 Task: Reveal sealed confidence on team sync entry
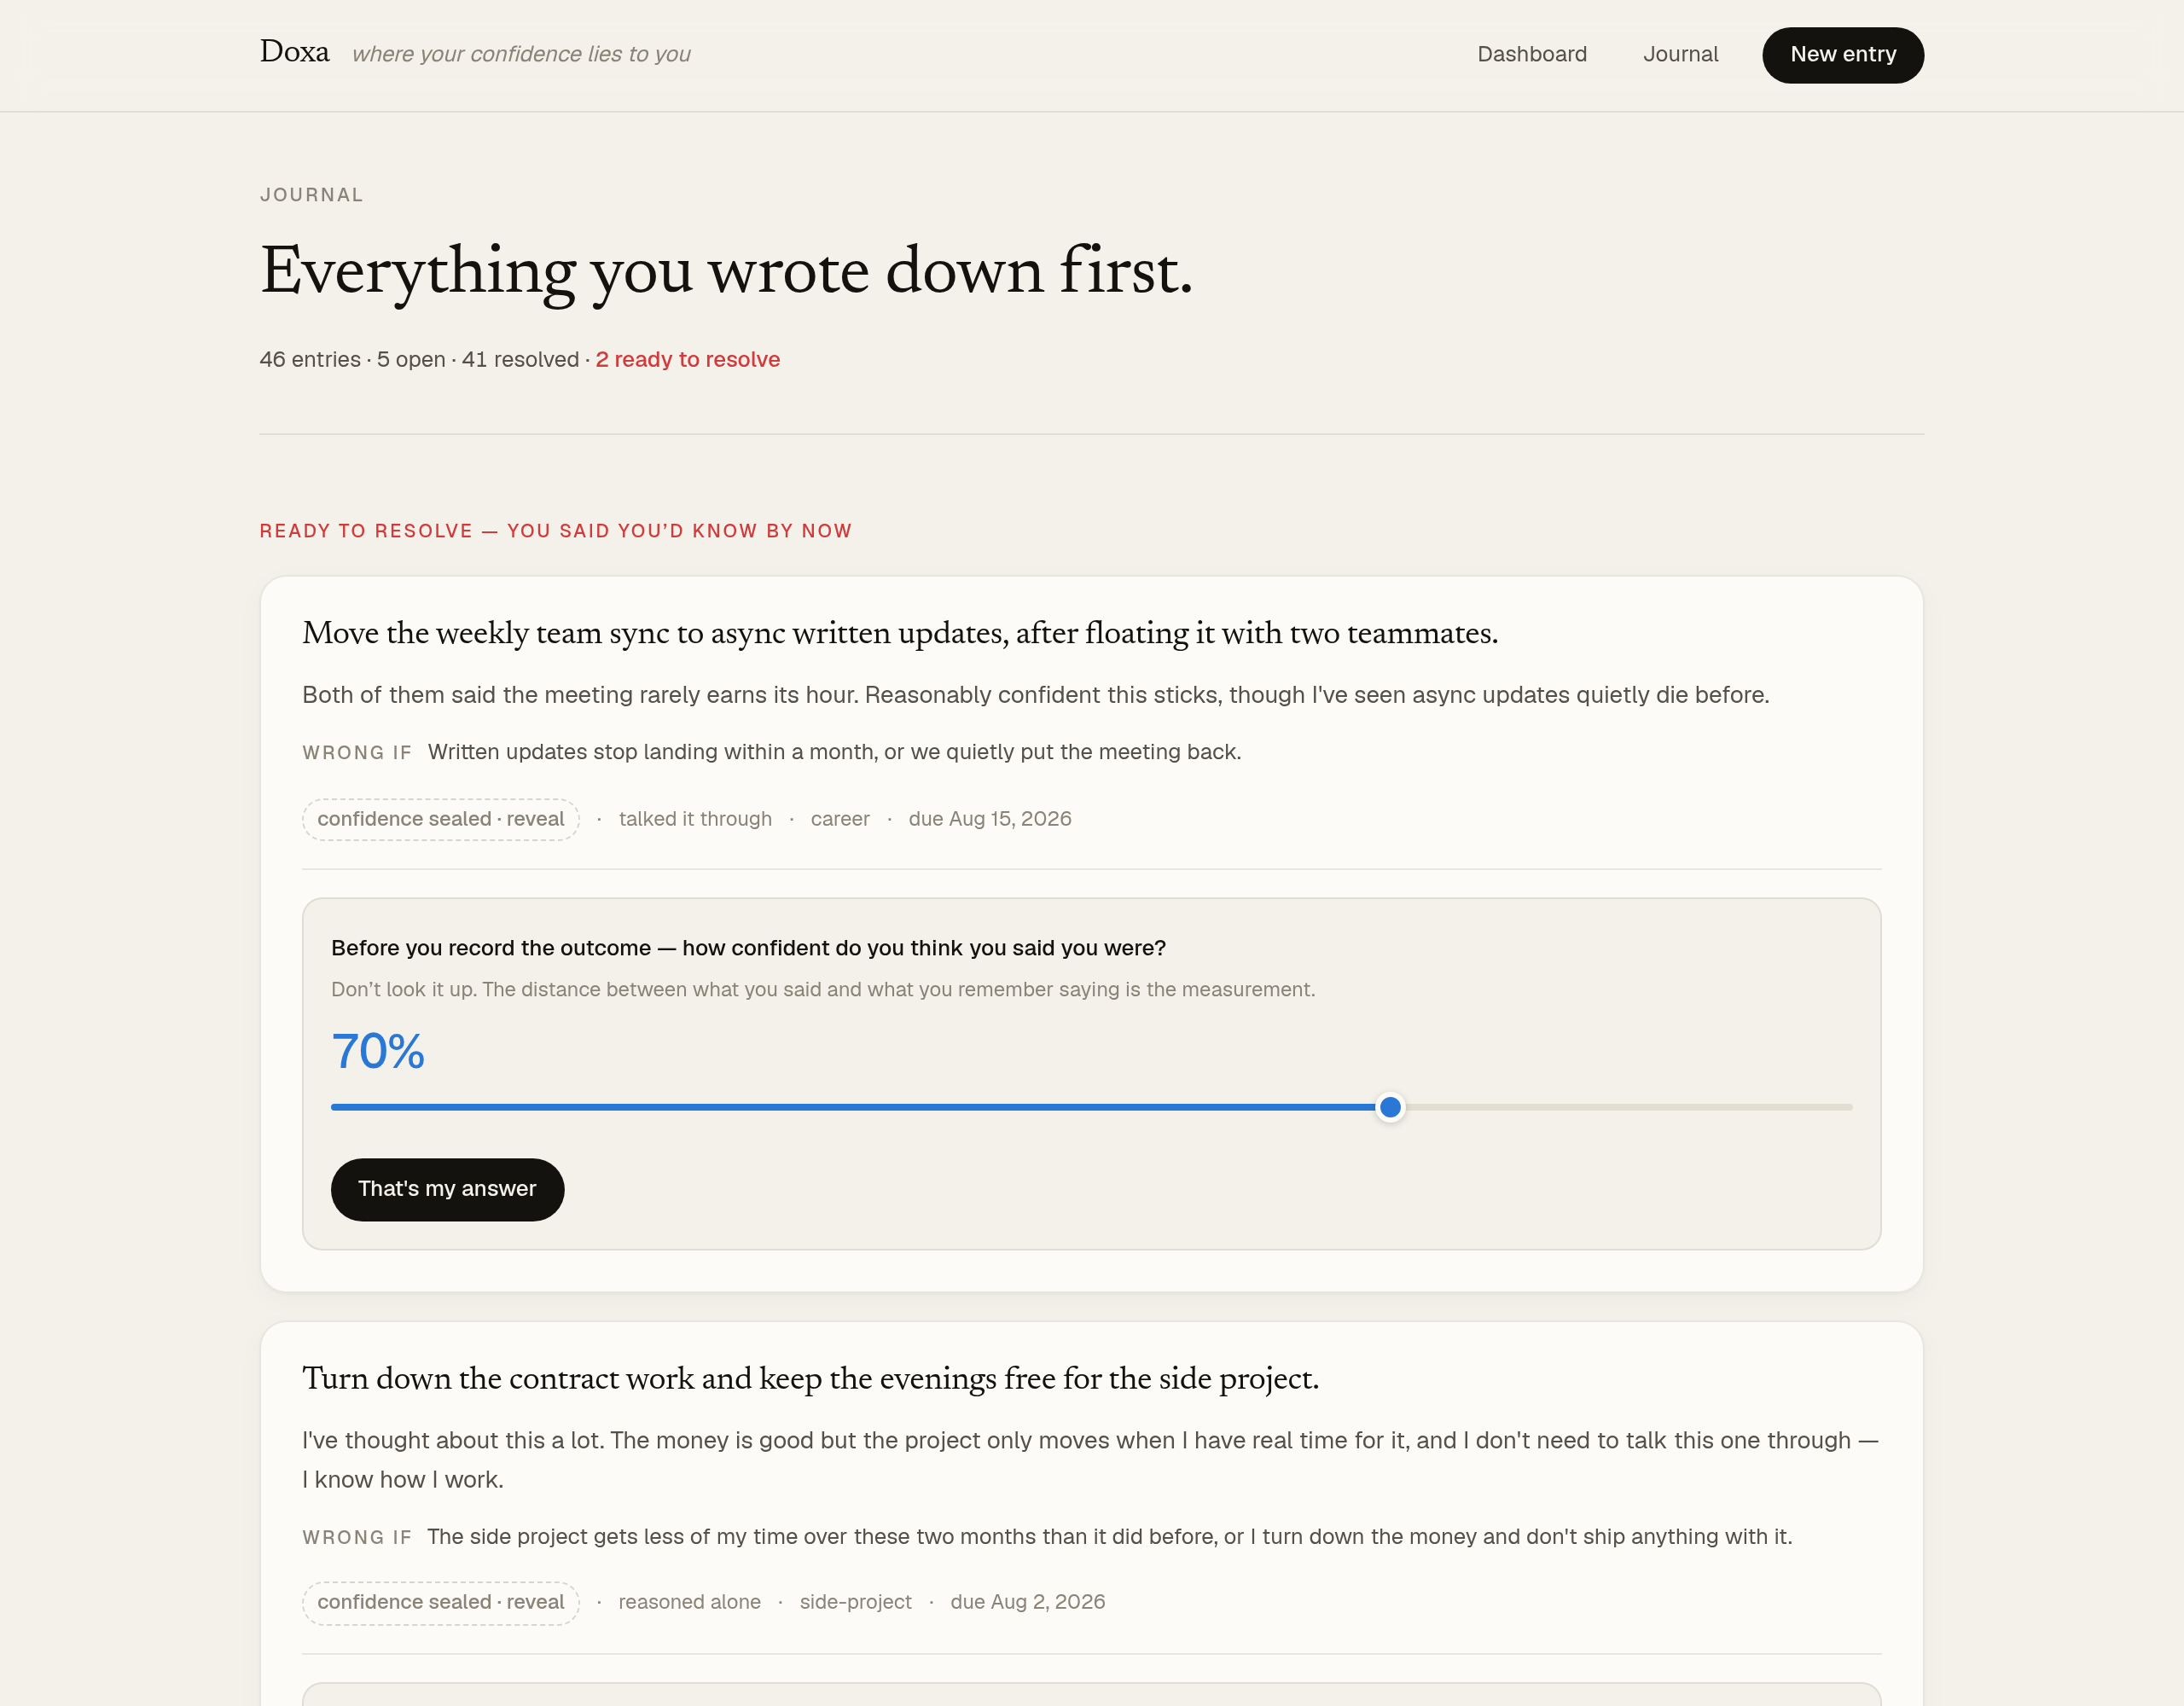[x=441, y=819]
